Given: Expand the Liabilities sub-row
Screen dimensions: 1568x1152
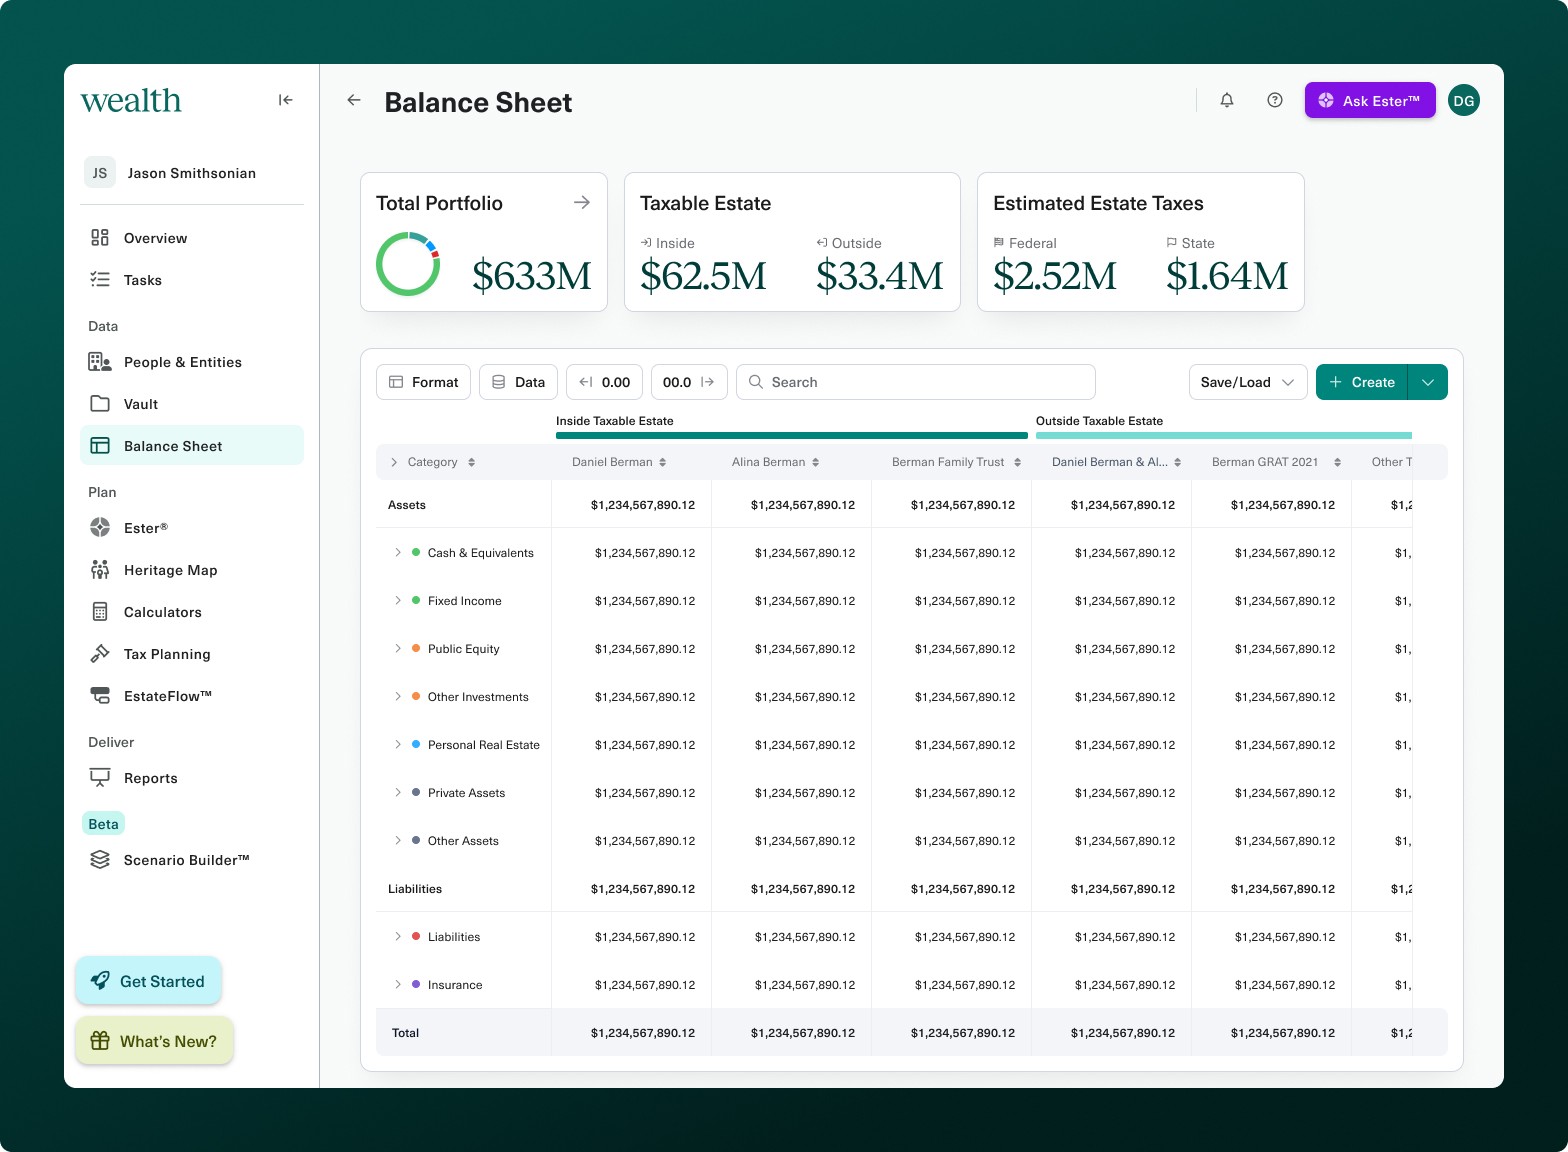Looking at the screenshot, I should [x=398, y=936].
